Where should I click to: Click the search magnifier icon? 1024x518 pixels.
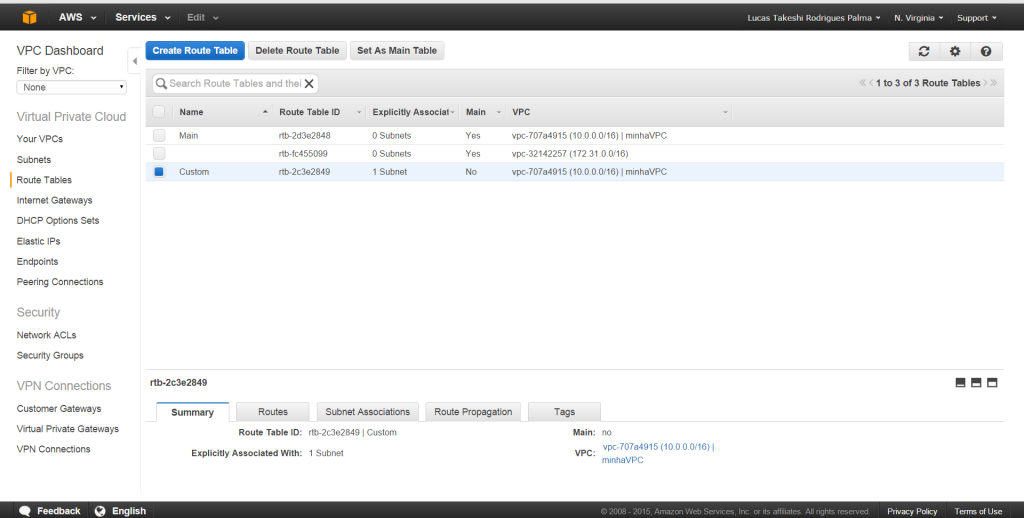pyautogui.click(x=161, y=84)
